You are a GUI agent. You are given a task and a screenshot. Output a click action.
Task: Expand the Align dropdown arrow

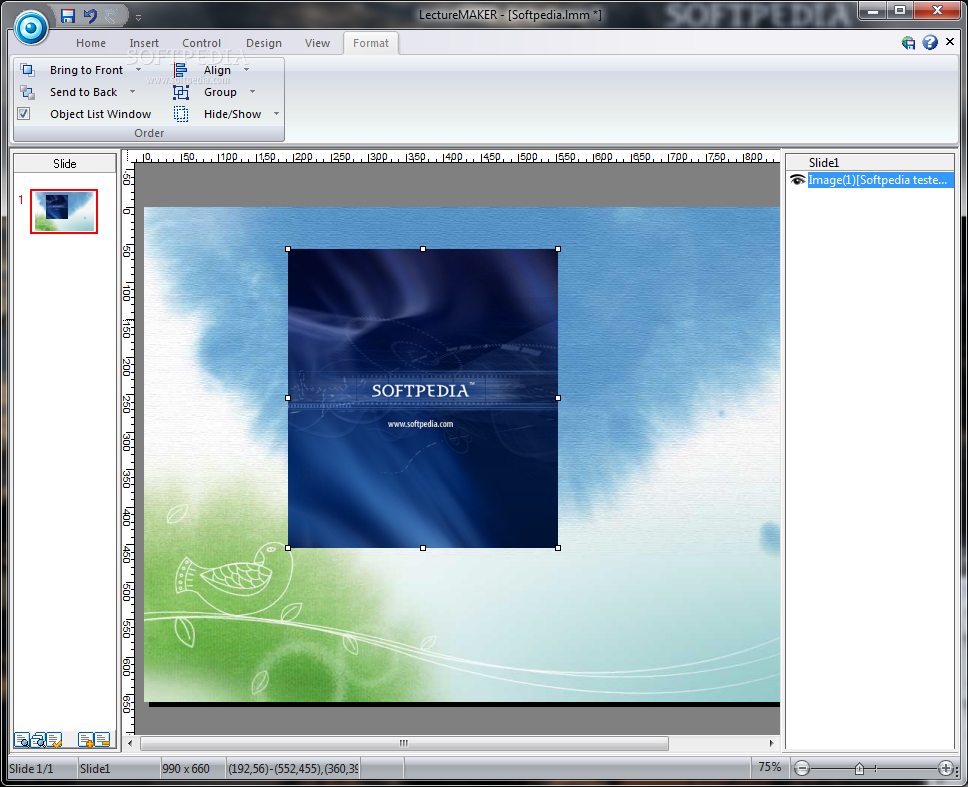(x=246, y=70)
